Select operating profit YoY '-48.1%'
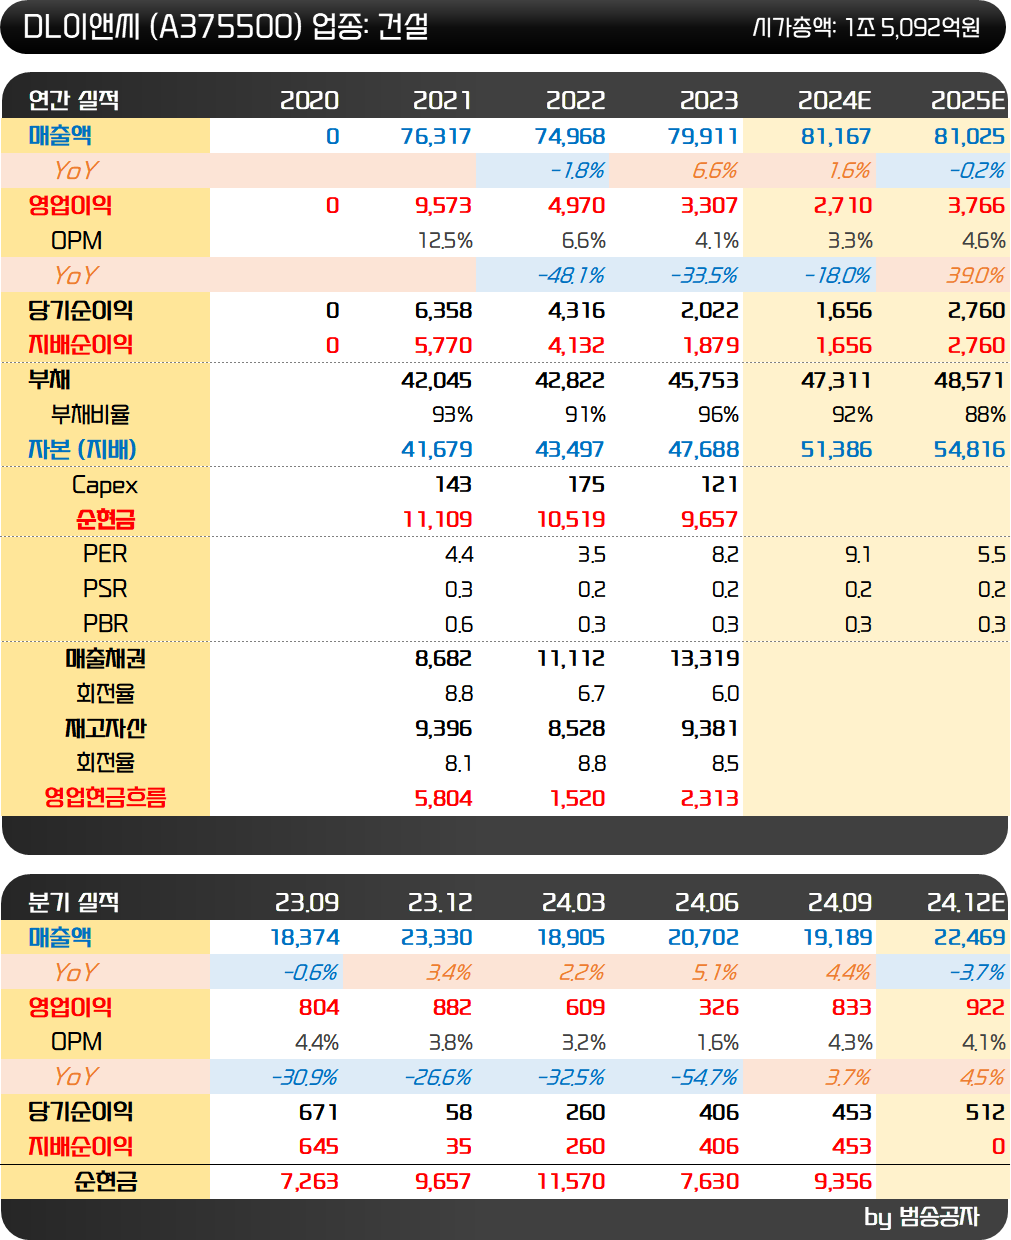 pyautogui.click(x=571, y=275)
